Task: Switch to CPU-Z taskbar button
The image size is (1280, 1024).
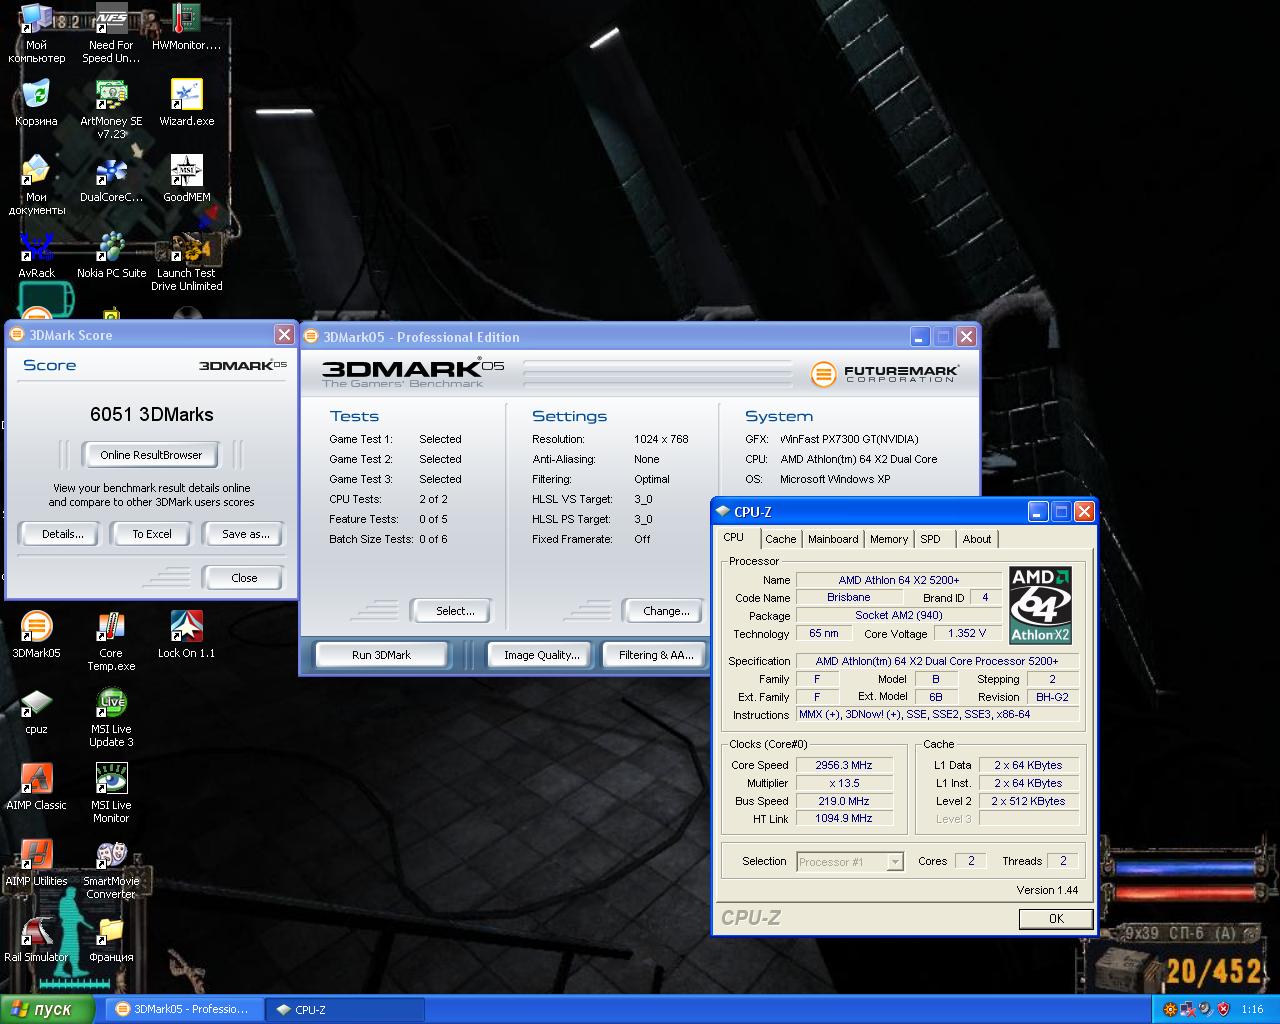Action: [347, 1009]
